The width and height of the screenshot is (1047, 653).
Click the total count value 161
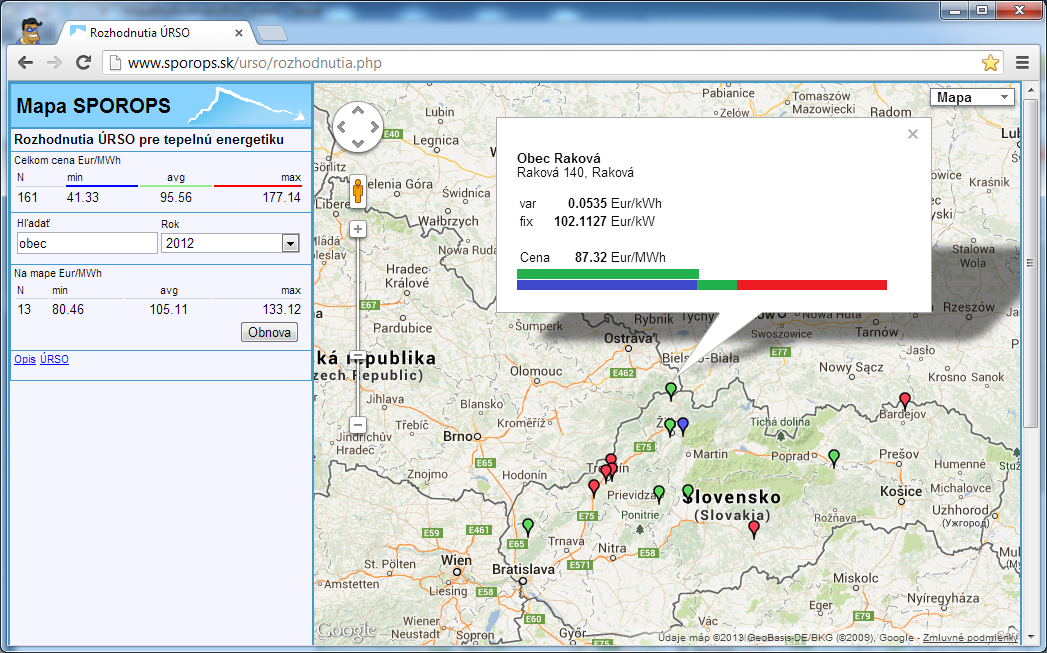coord(27,197)
